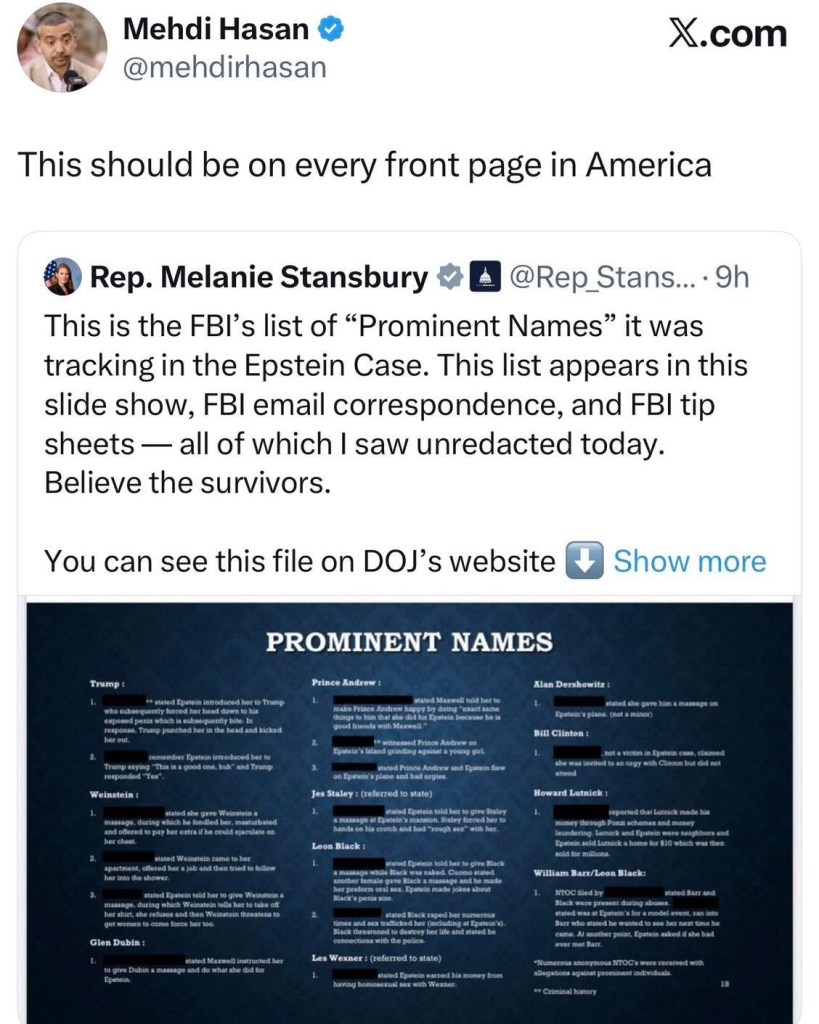The width and height of the screenshot is (819, 1024).
Task: Click the "This should be on every front page" text
Action: tap(365, 163)
